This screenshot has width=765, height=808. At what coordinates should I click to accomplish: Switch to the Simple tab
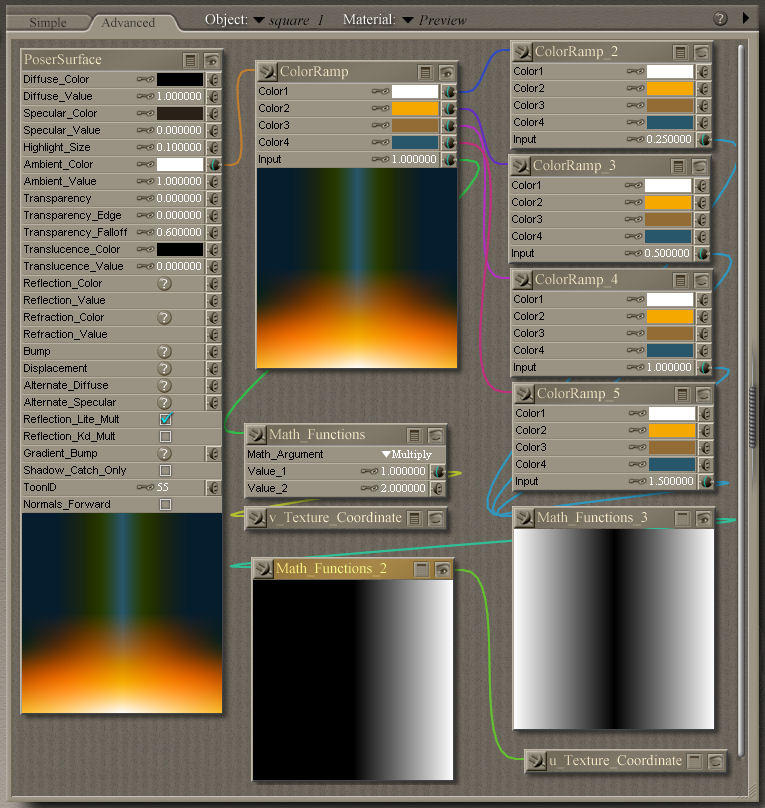tap(47, 22)
